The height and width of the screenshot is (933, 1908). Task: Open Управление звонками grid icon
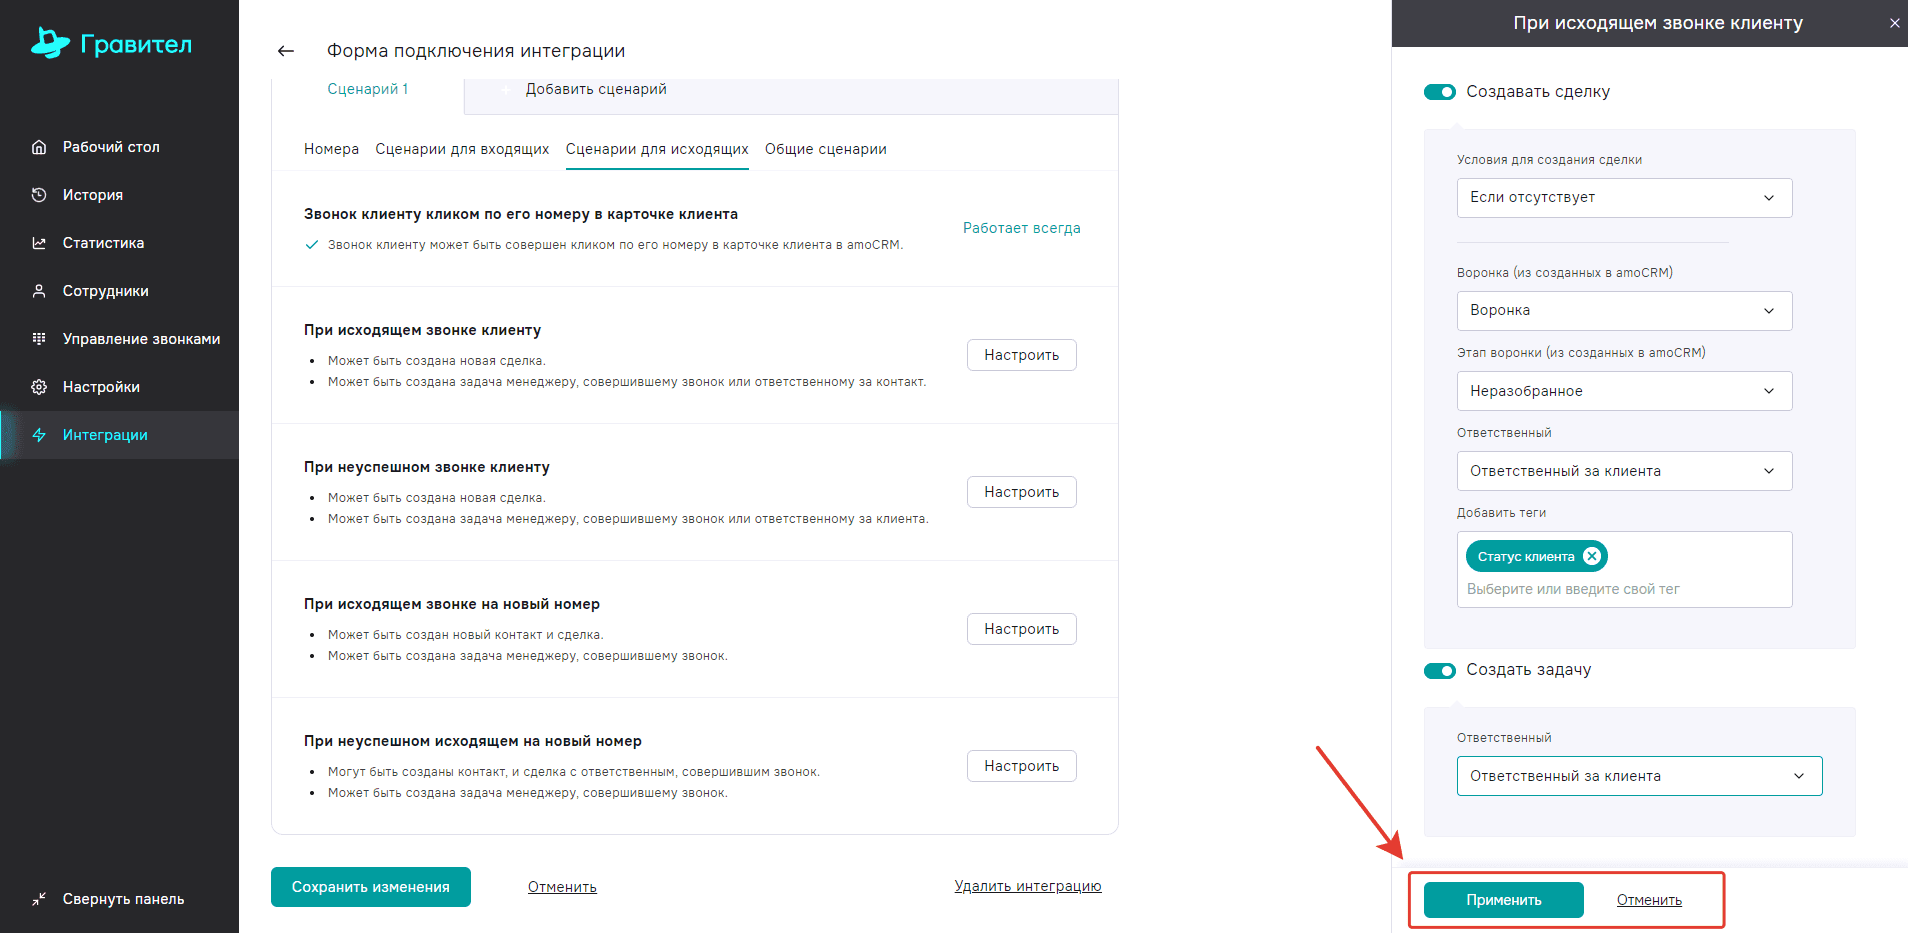(x=39, y=339)
